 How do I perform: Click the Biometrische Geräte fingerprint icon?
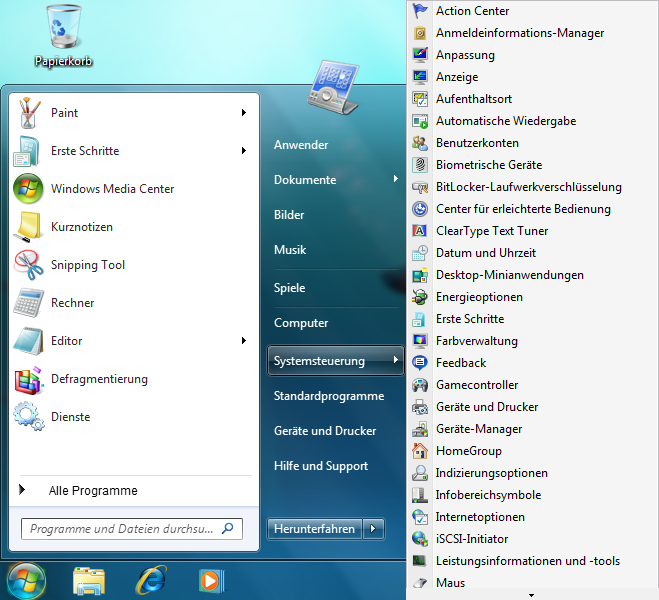[420, 165]
